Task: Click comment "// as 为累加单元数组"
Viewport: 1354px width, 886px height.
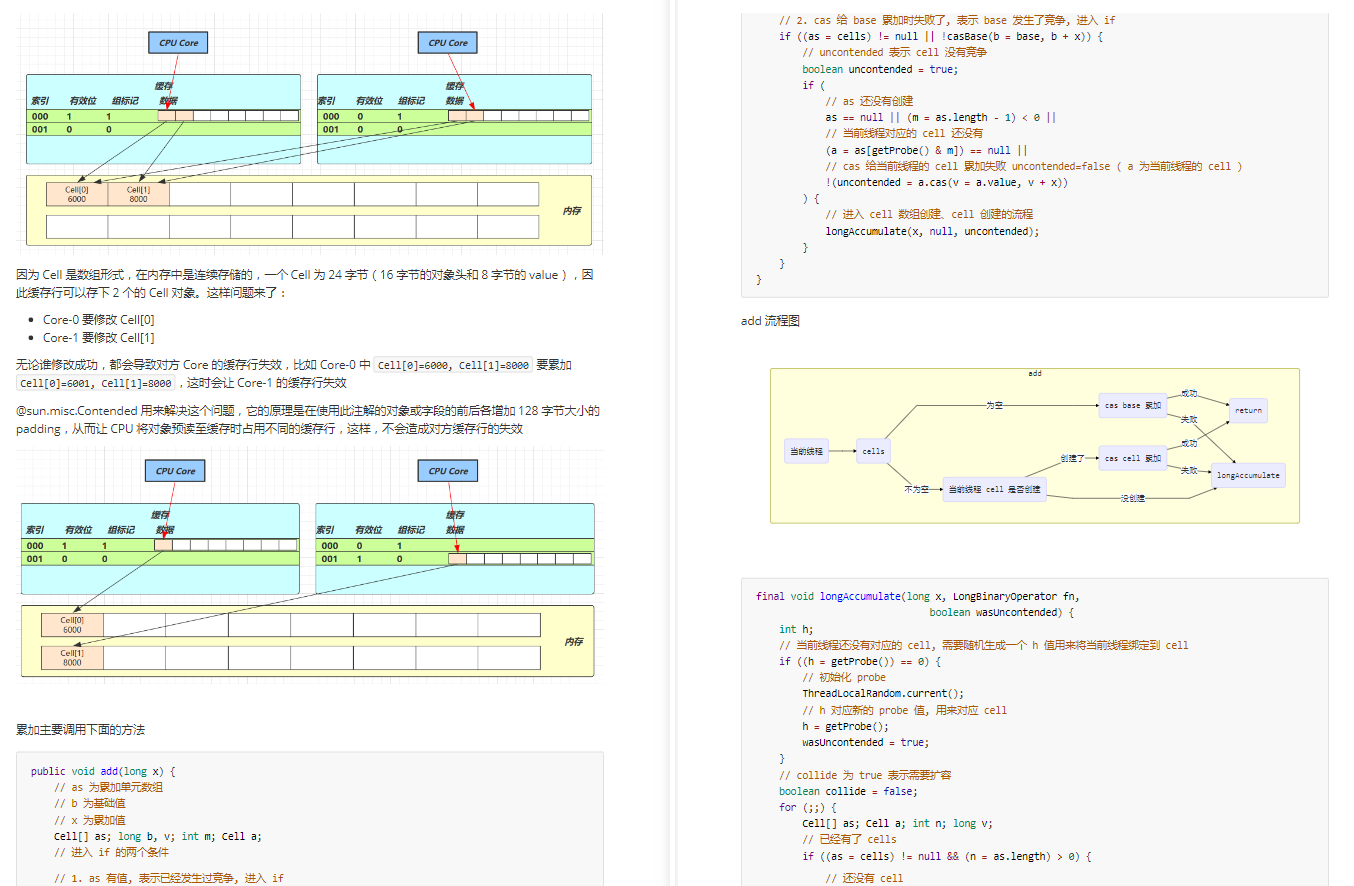Action: click(x=108, y=787)
